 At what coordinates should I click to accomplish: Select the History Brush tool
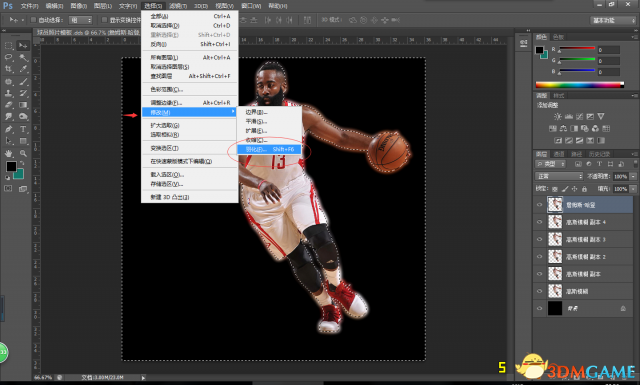[x=23, y=93]
